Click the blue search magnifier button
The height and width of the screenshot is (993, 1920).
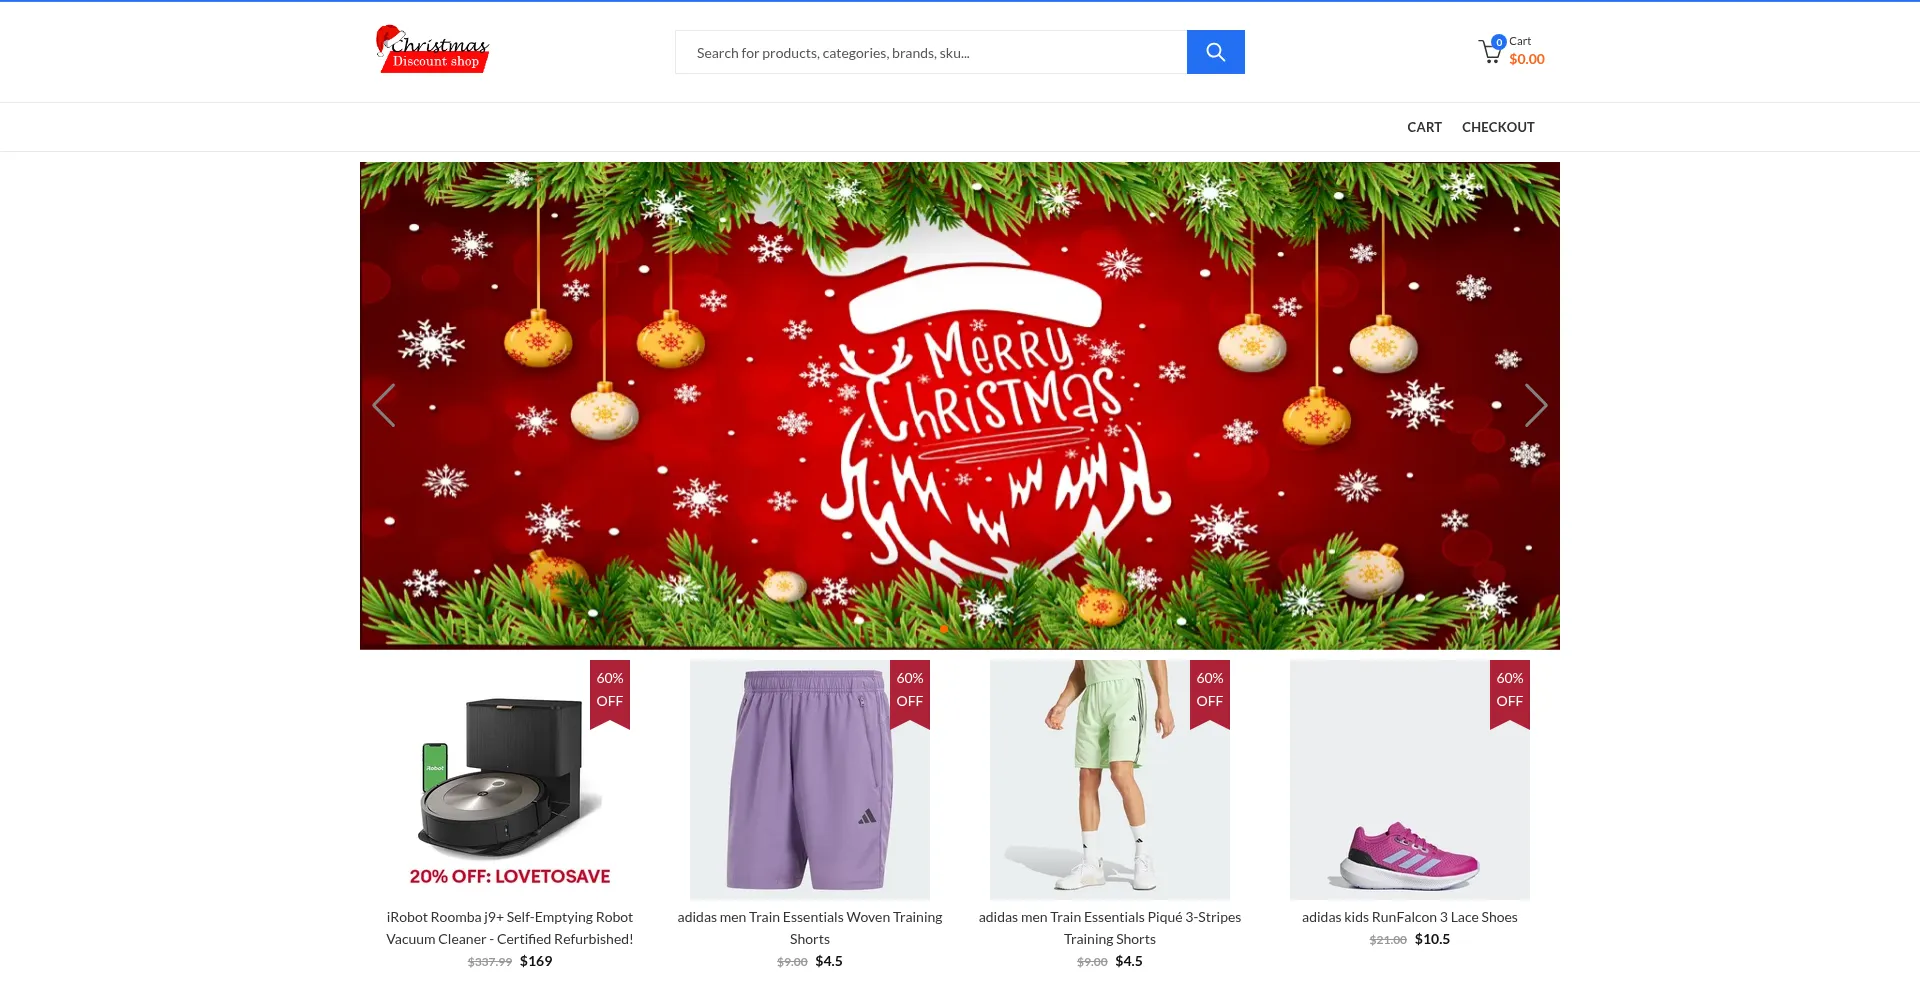[1215, 52]
